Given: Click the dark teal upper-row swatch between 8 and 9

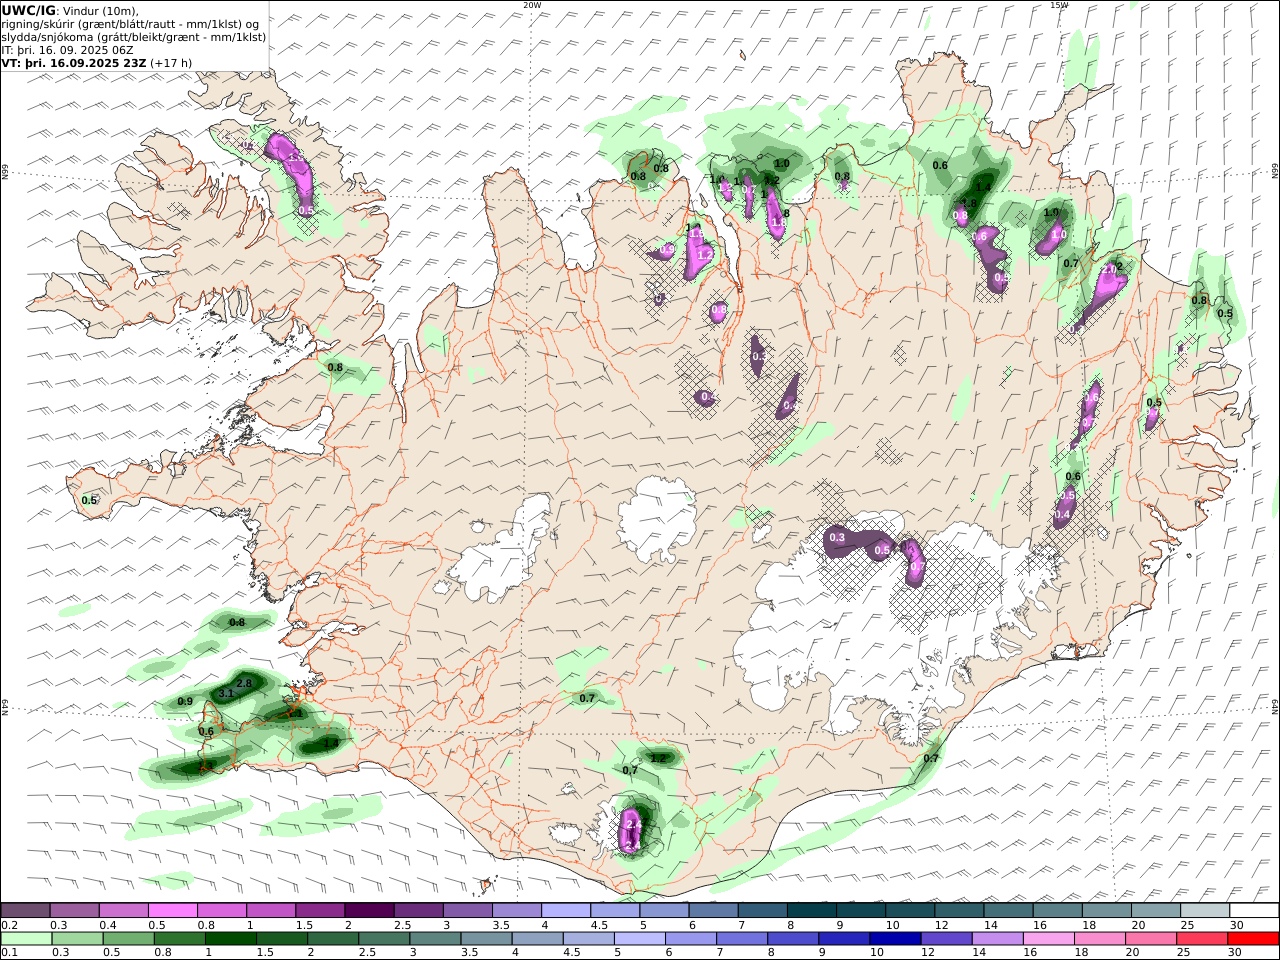Looking at the screenshot, I should [811, 910].
